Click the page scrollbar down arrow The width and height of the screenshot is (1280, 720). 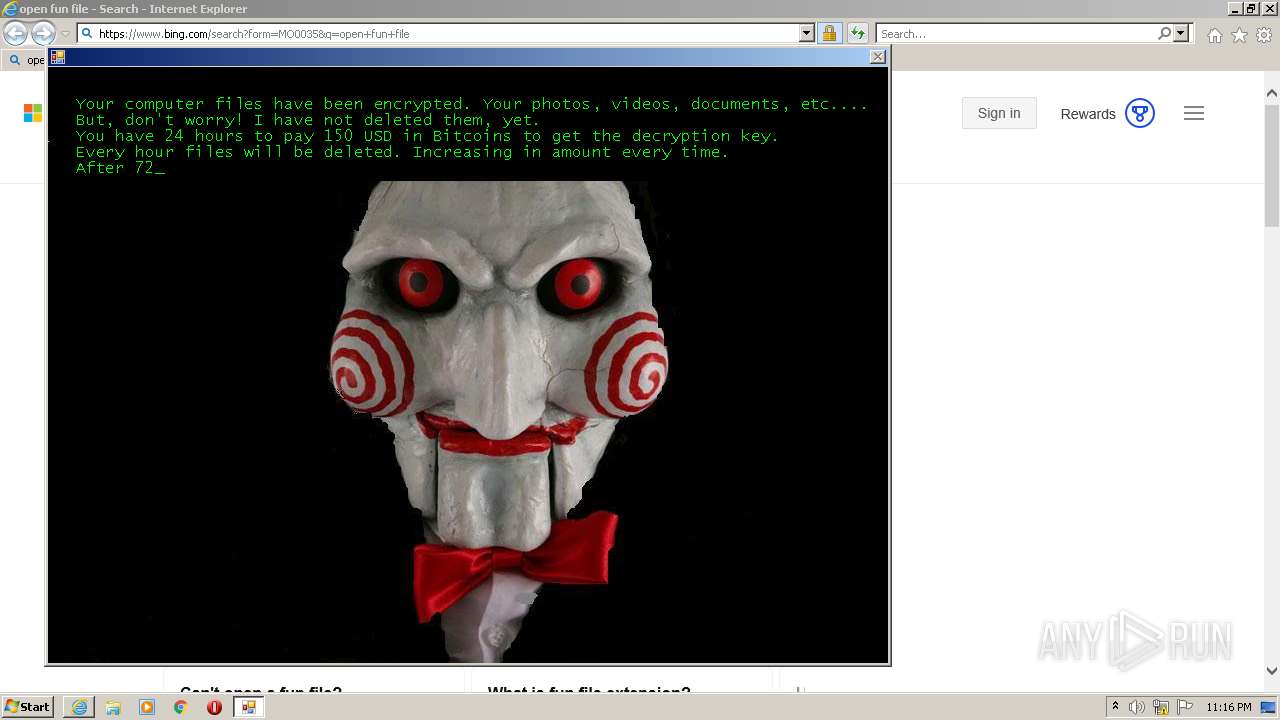(x=1272, y=671)
